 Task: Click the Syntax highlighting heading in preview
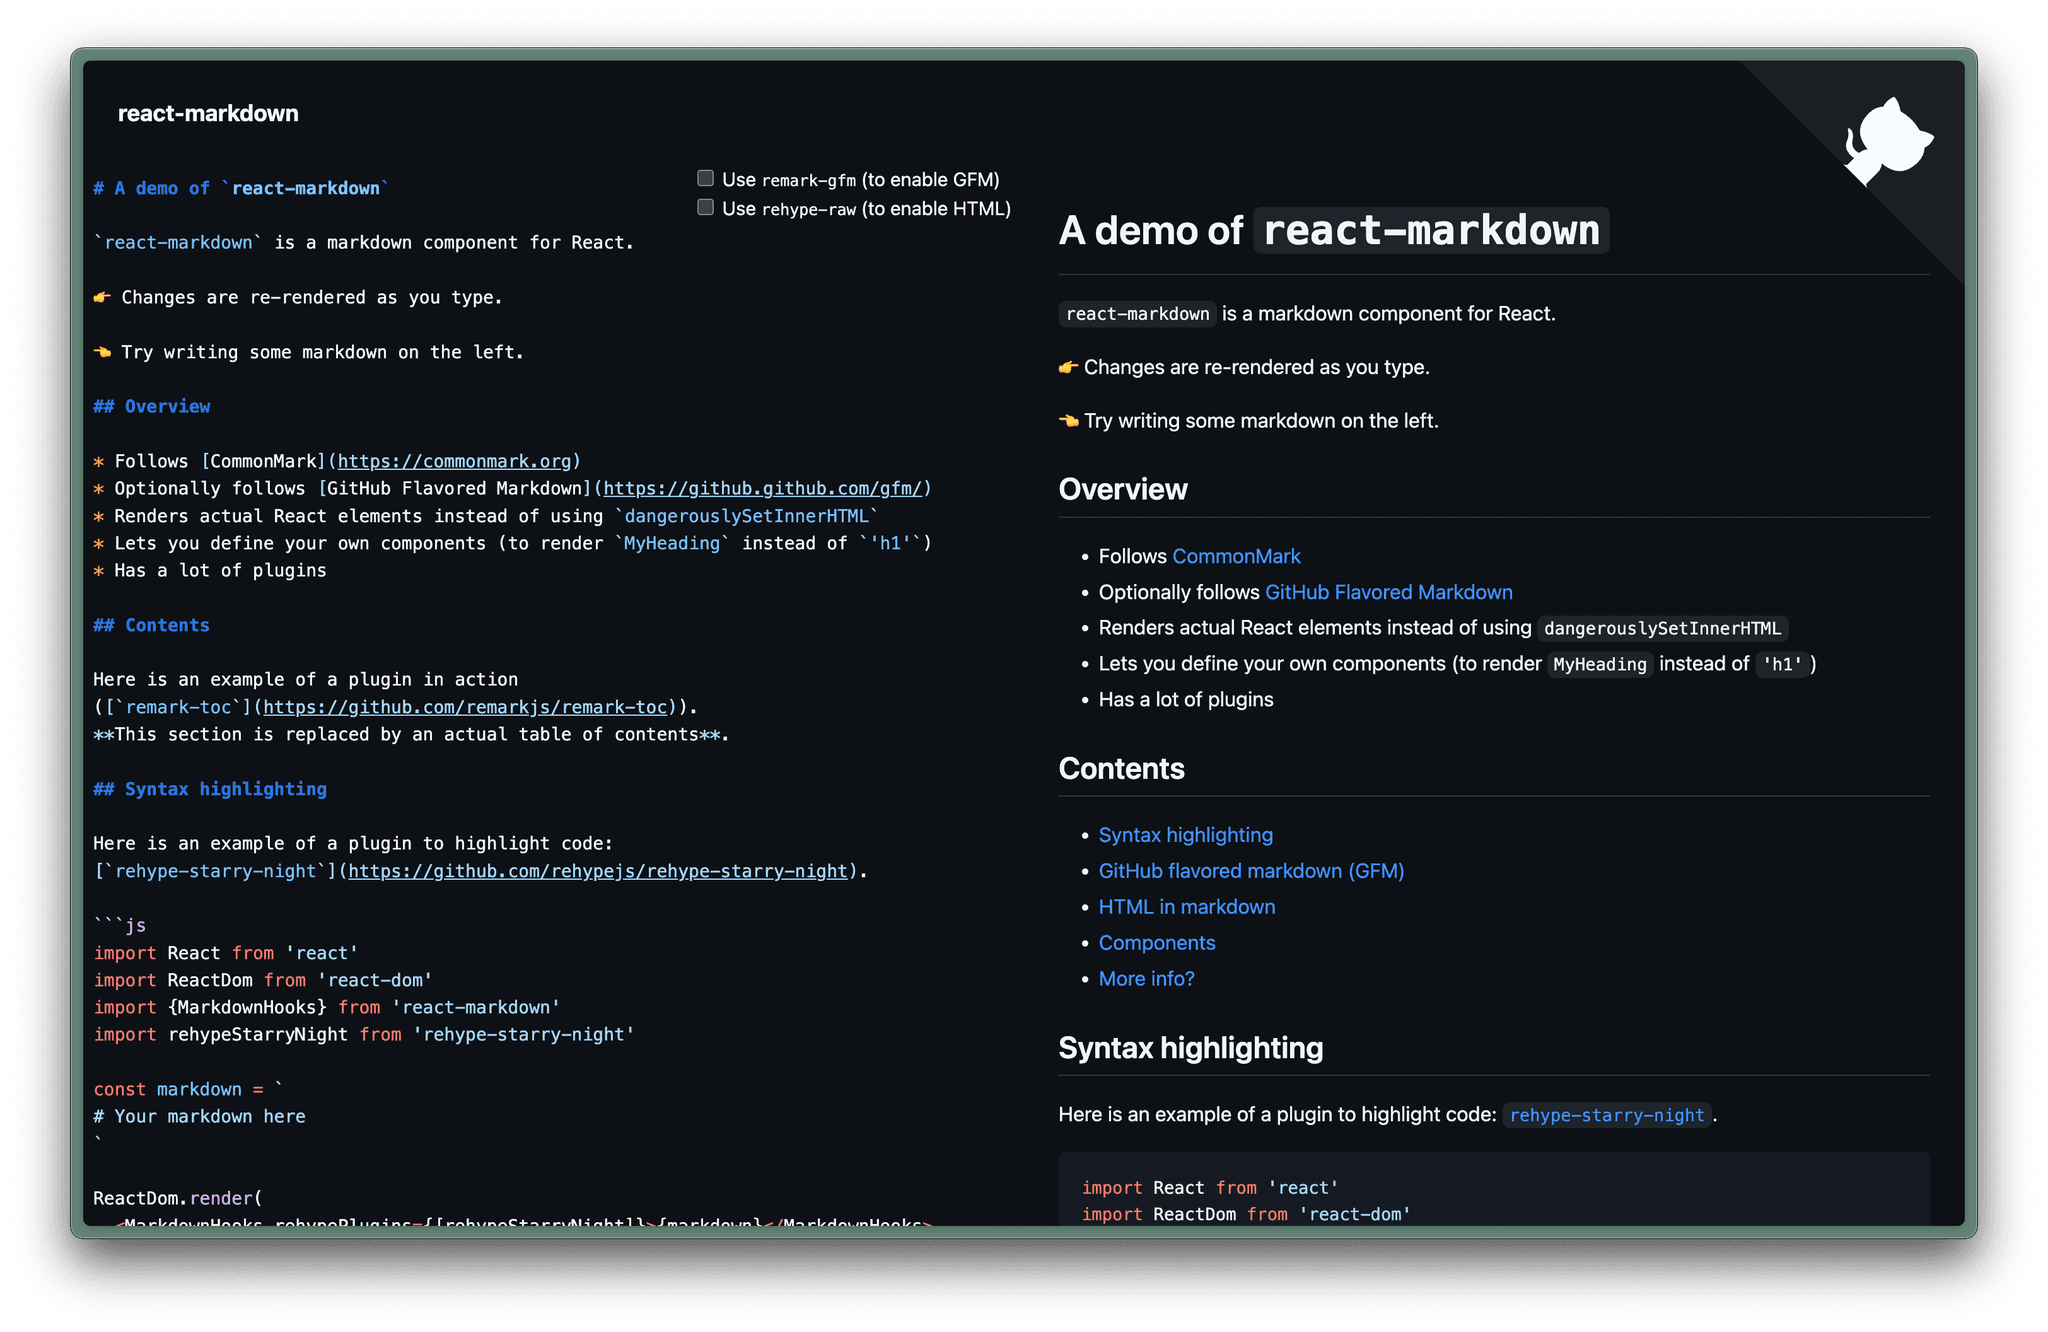[1190, 1047]
